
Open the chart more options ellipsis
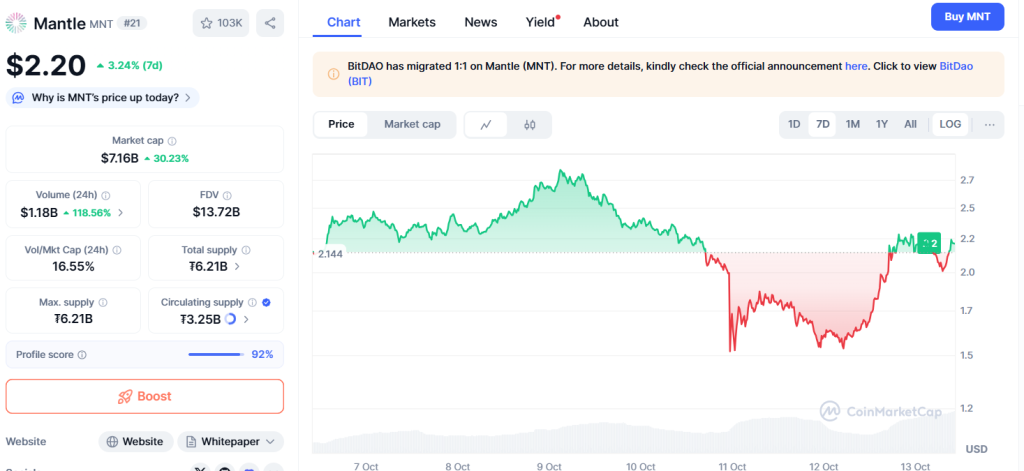click(989, 125)
